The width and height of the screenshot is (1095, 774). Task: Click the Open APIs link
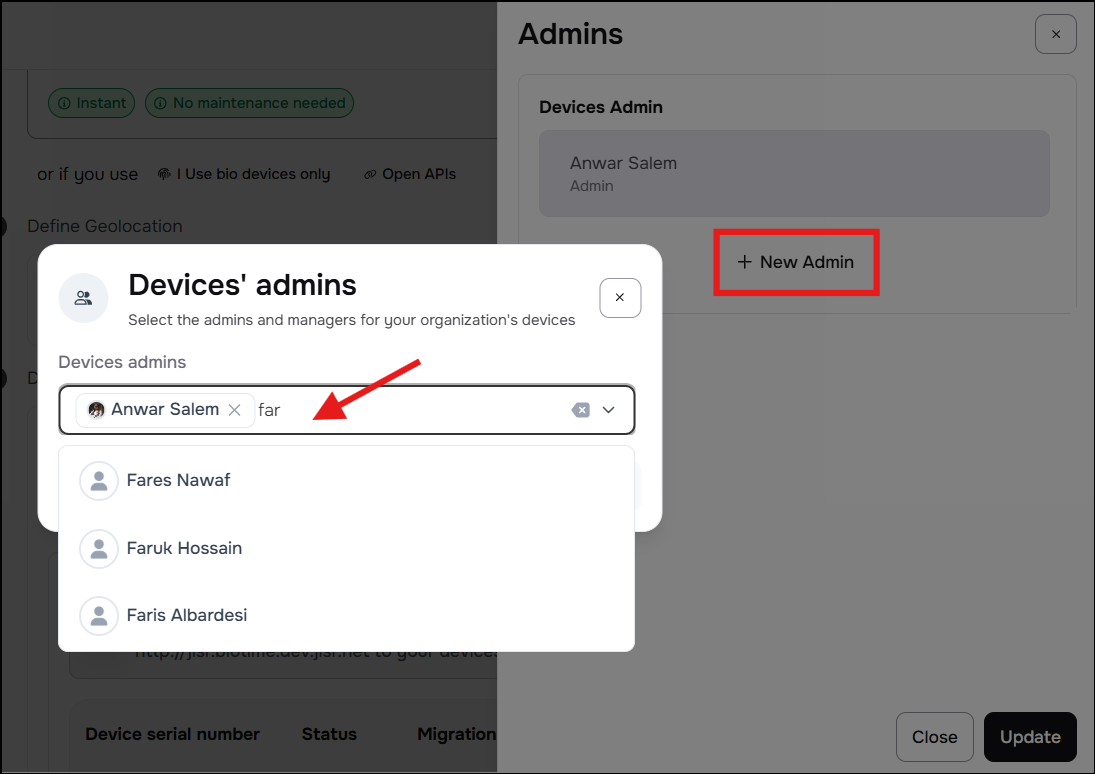pos(410,174)
